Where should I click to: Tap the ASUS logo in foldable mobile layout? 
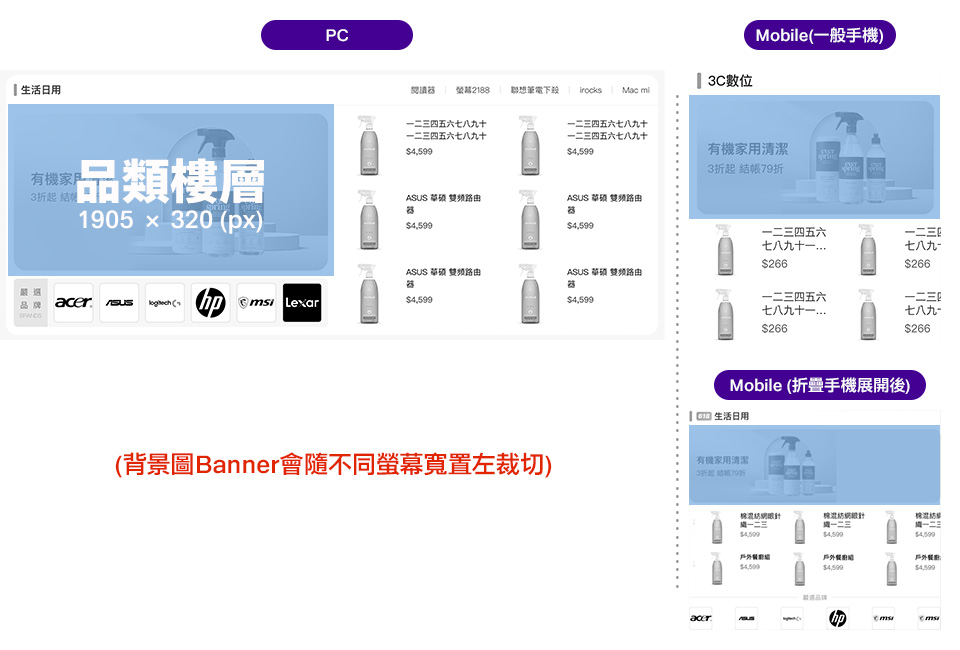tap(746, 618)
